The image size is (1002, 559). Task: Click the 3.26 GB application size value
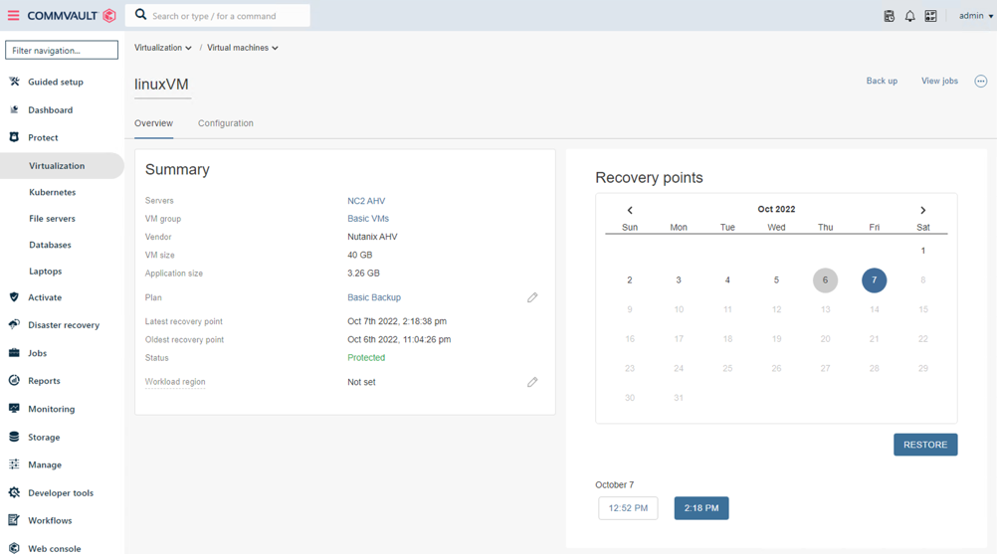point(364,273)
